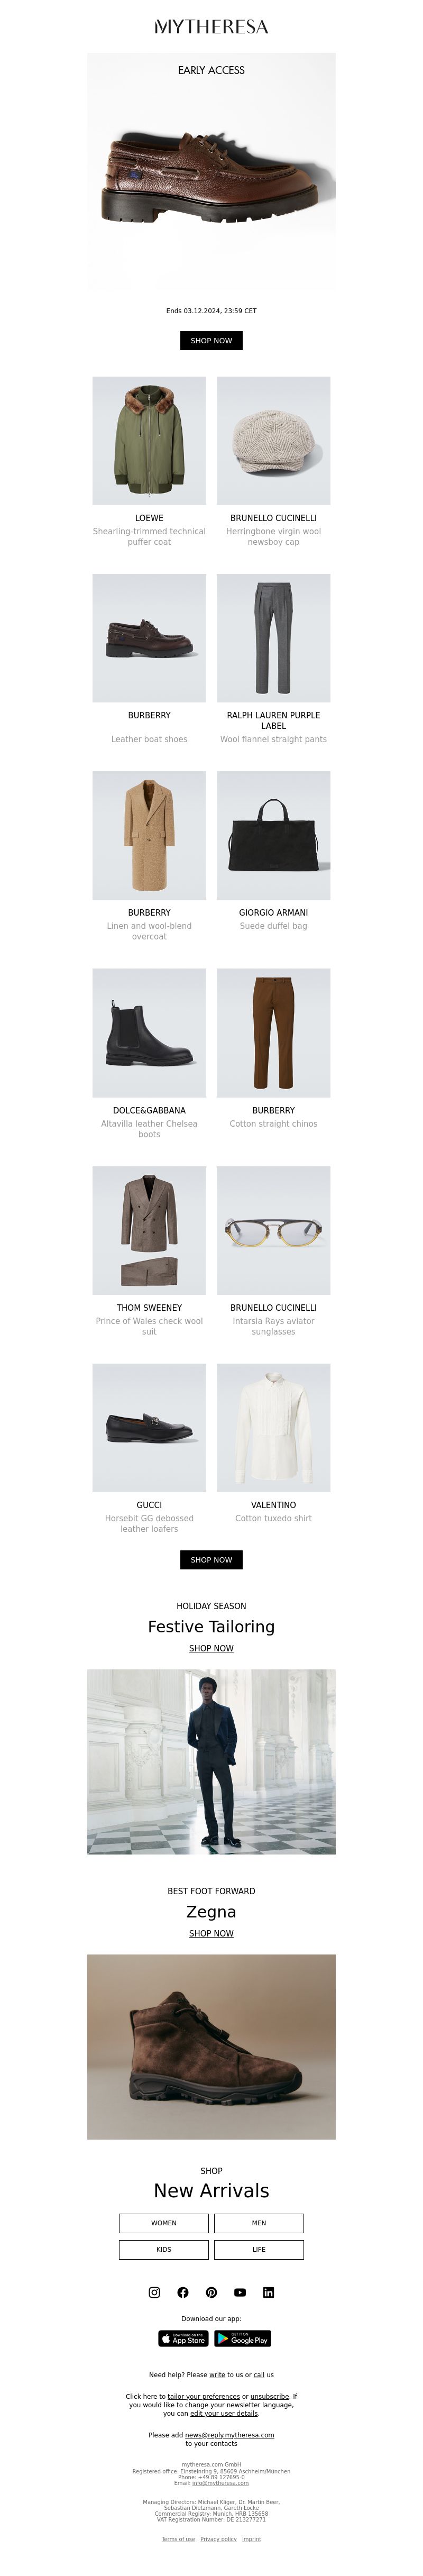This screenshot has width=423, height=2576.
Task: Select the WOMEN category button
Action: (x=164, y=2222)
